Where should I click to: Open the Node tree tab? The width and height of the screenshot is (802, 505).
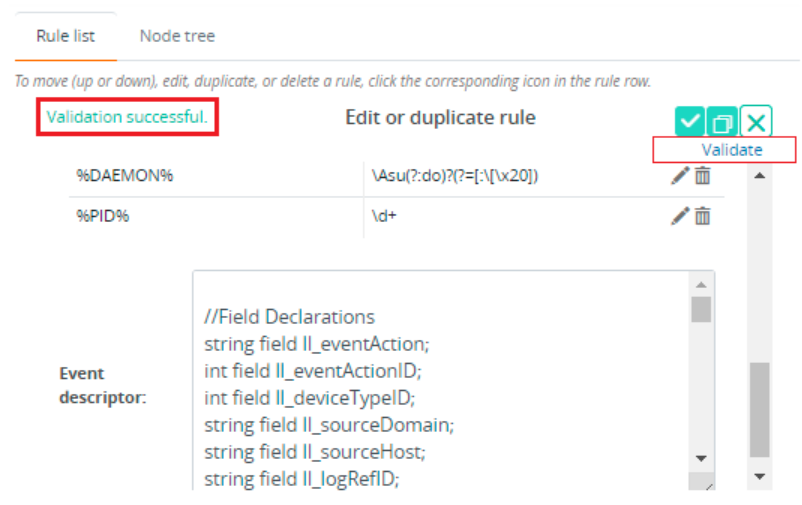(x=177, y=36)
